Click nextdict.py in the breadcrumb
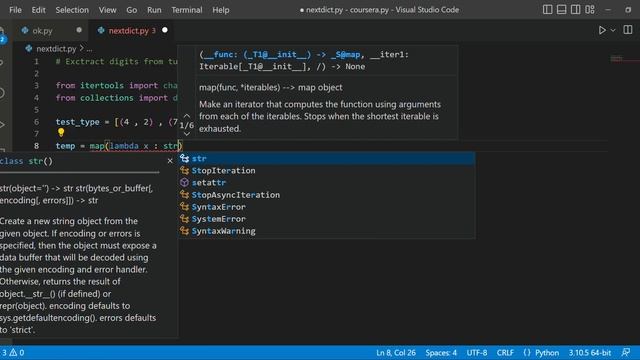Viewport: 640px width, 360px height. tap(56, 49)
